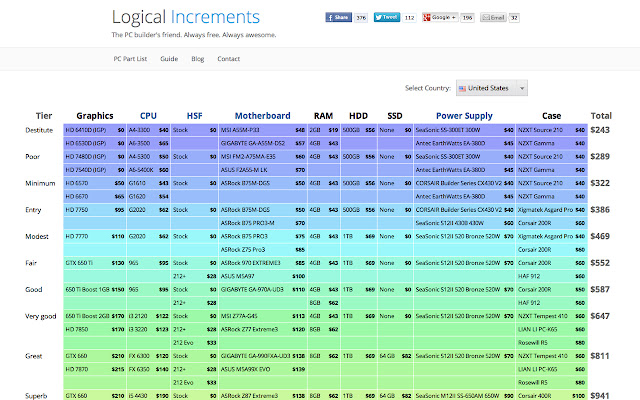The height and width of the screenshot is (400, 640).
Task: Click the Minimum tier label
Action: (40, 183)
